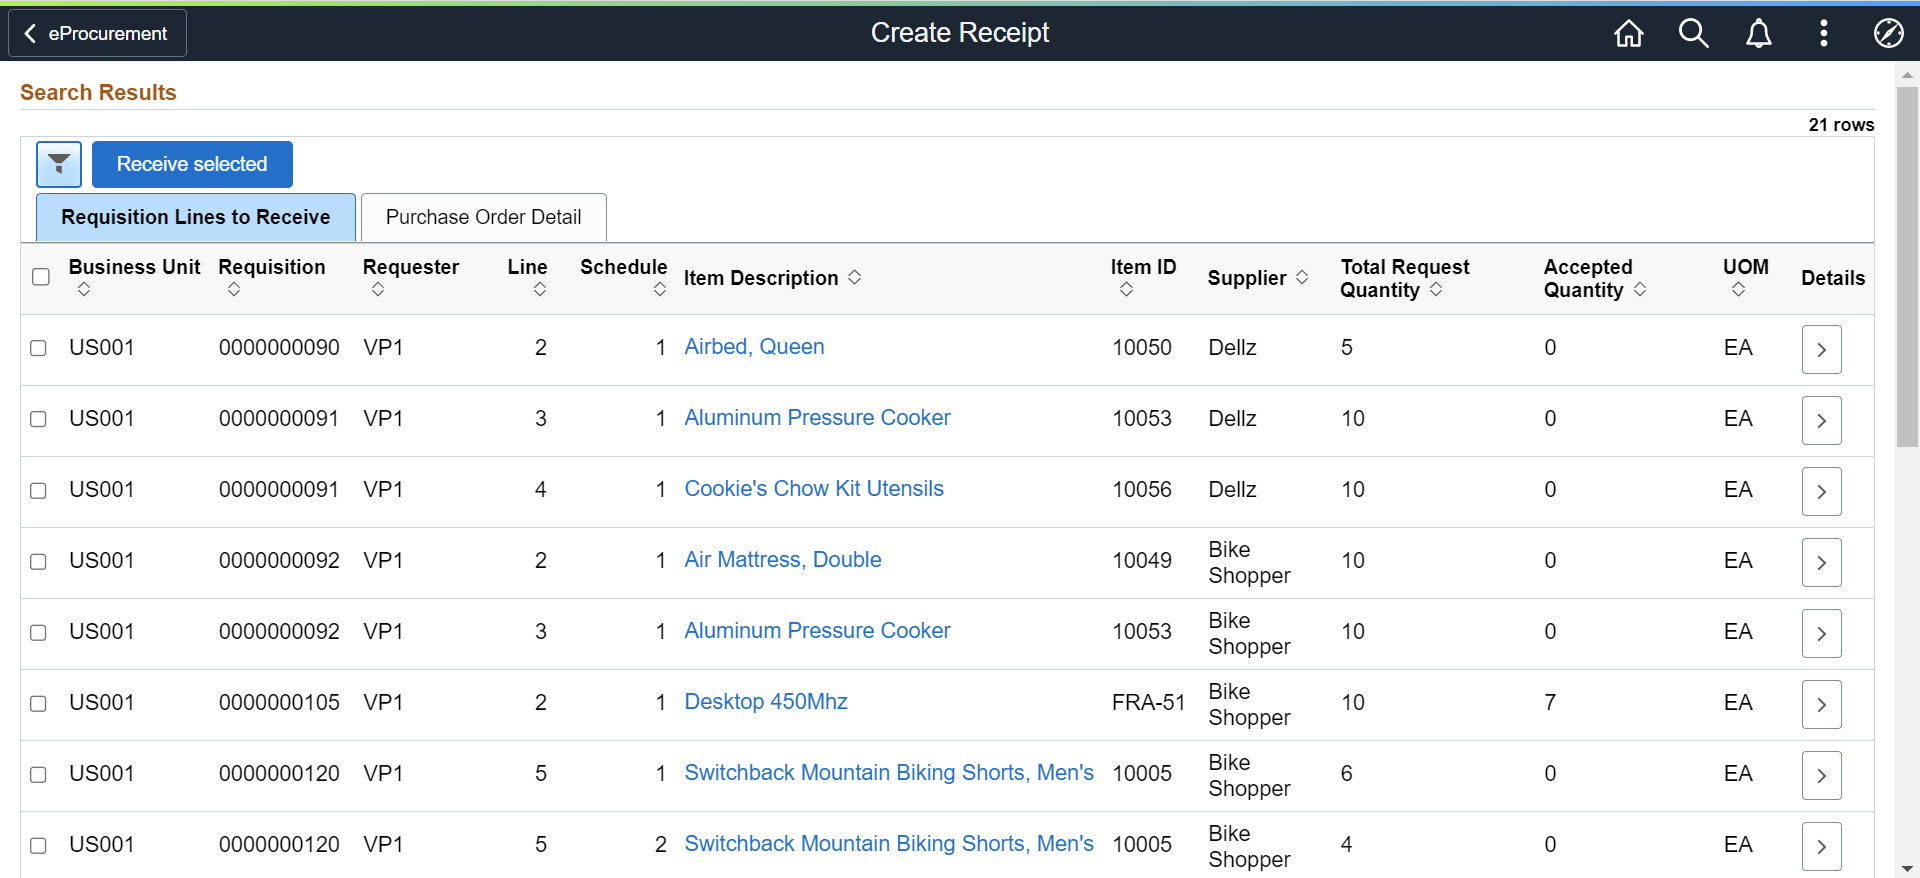This screenshot has height=878, width=1920.
Task: Open the notifications bell
Action: tap(1759, 33)
